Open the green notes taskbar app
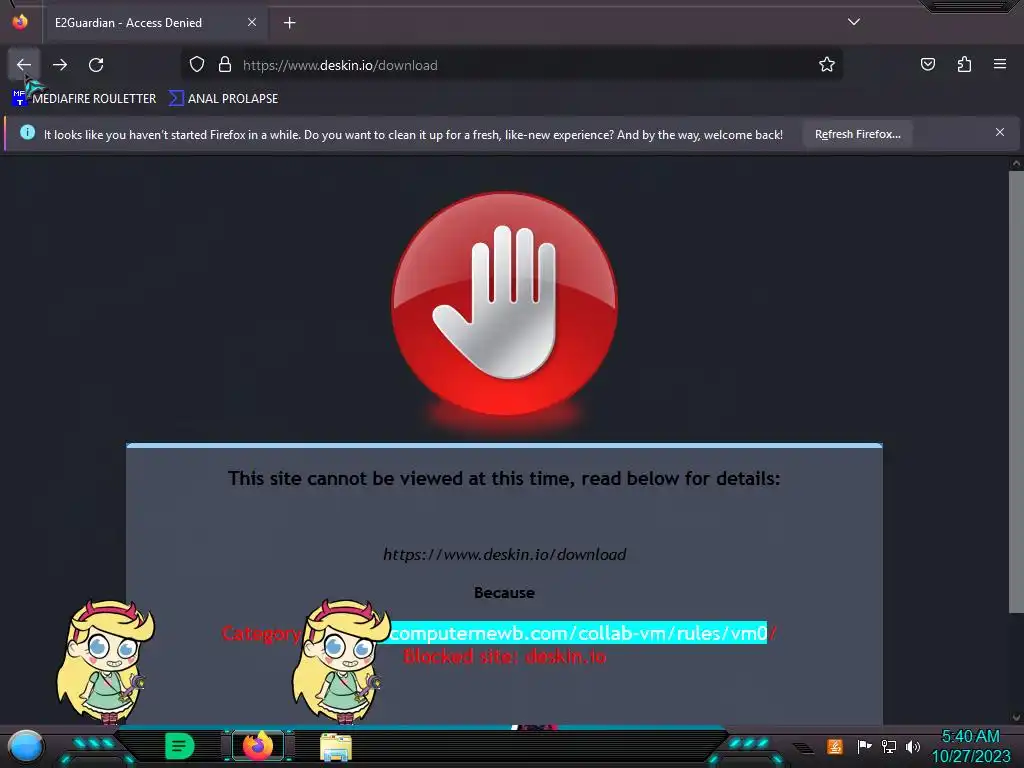The width and height of the screenshot is (1024, 768). 180,746
